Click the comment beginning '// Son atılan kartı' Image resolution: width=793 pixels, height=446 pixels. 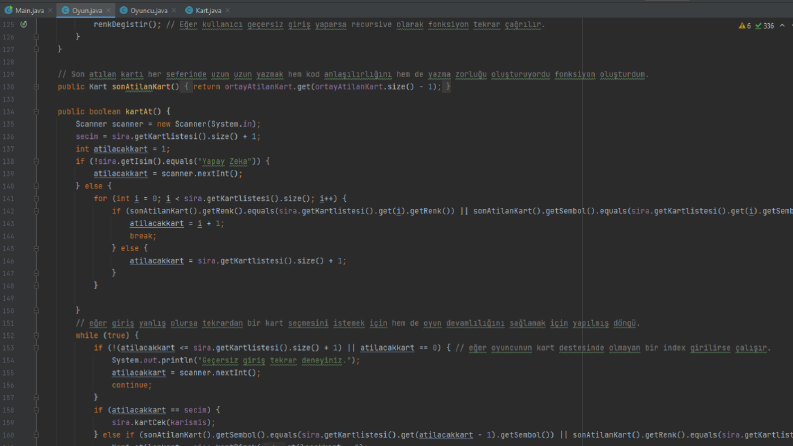pos(353,74)
